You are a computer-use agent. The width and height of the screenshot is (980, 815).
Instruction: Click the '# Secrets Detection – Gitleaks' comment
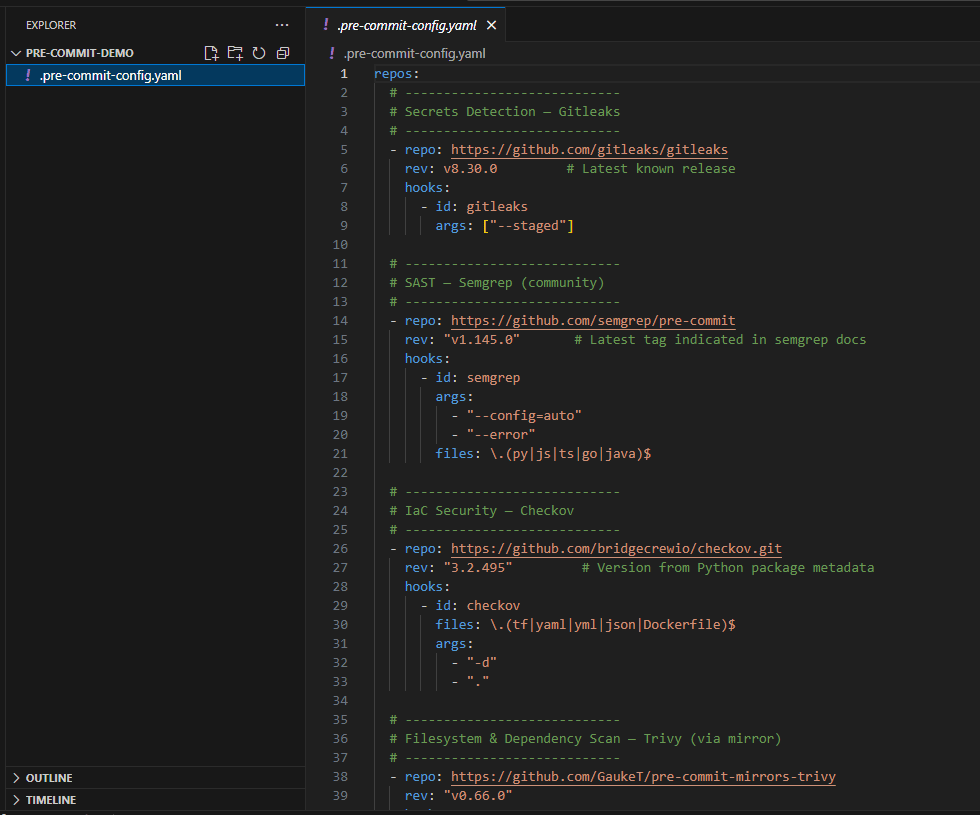[504, 112]
